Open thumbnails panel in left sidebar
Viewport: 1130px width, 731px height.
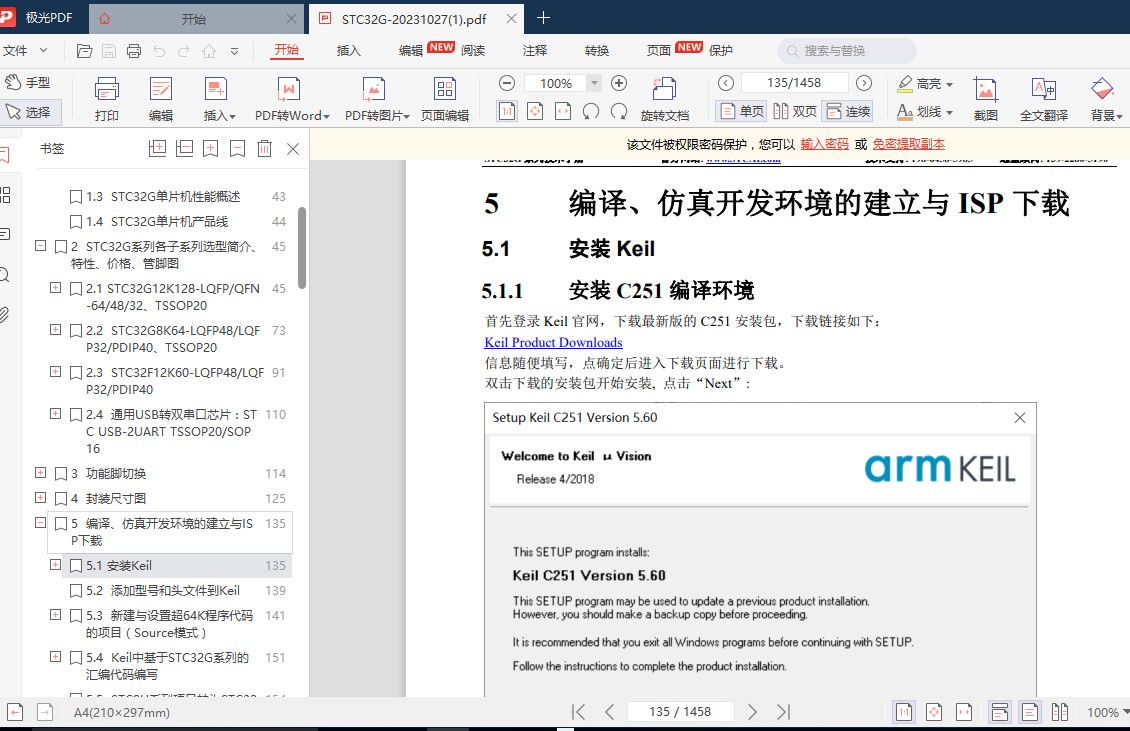pyautogui.click(x=4, y=195)
